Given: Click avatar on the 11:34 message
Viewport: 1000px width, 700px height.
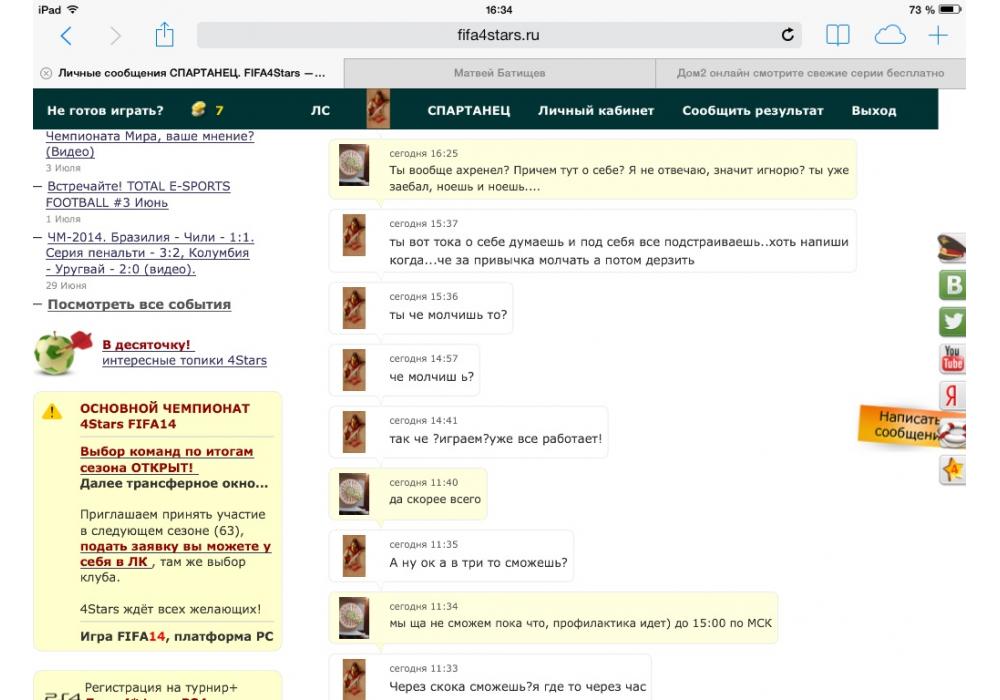Looking at the screenshot, I should click(354, 617).
